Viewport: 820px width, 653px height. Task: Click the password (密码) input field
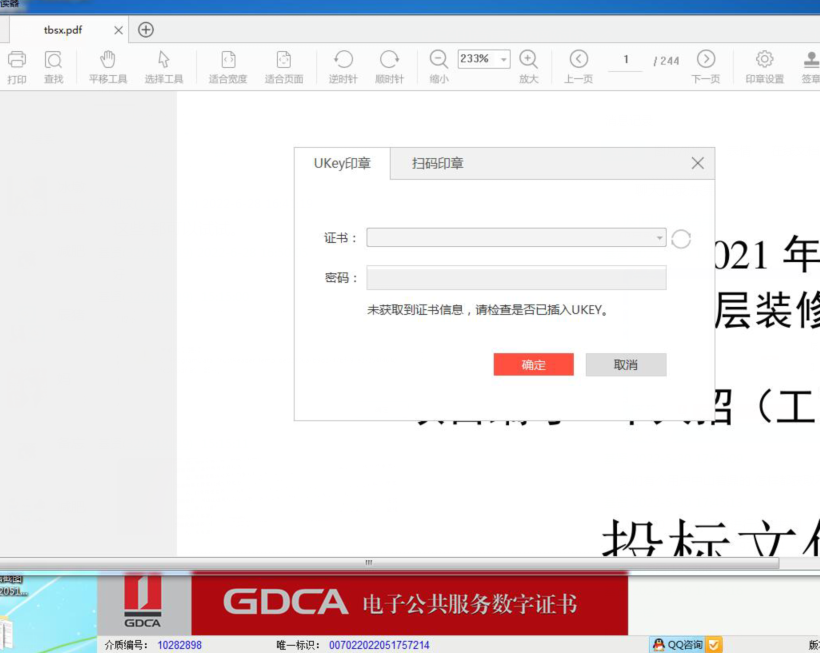point(516,278)
